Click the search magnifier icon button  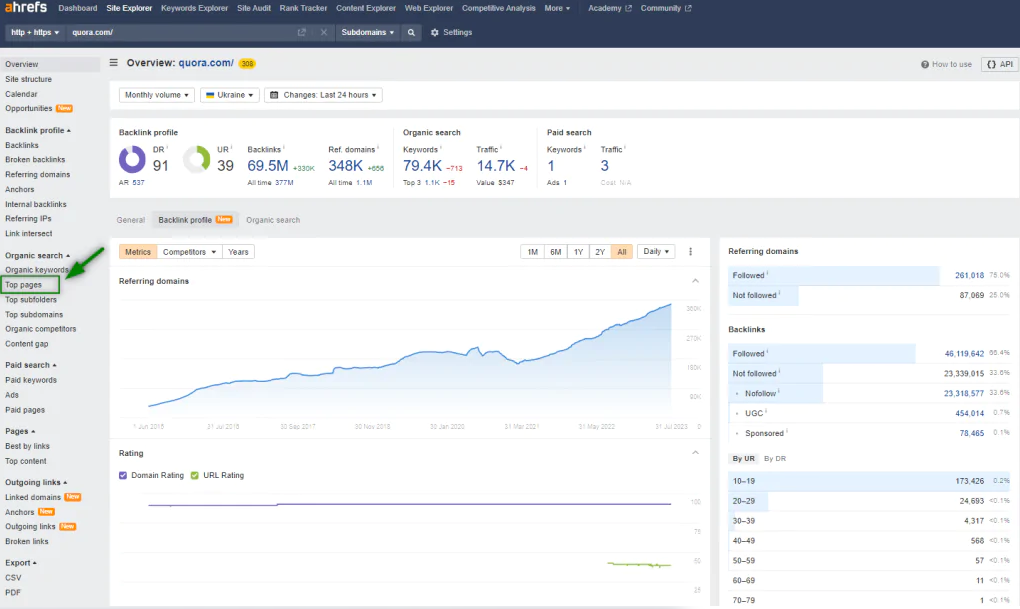tap(411, 32)
